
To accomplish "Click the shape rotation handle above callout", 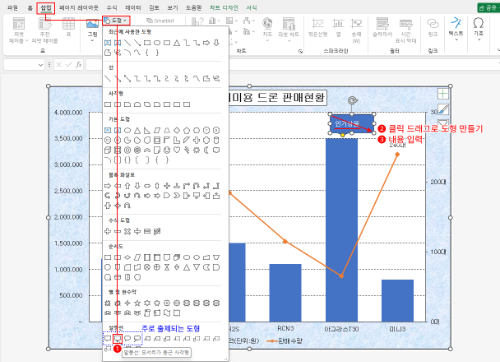I will tap(352, 100).
